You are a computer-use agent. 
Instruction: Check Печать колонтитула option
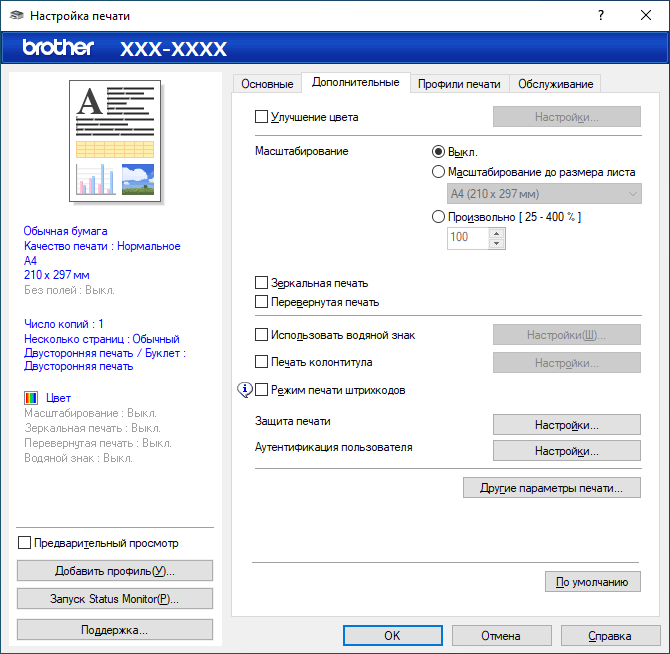(261, 362)
